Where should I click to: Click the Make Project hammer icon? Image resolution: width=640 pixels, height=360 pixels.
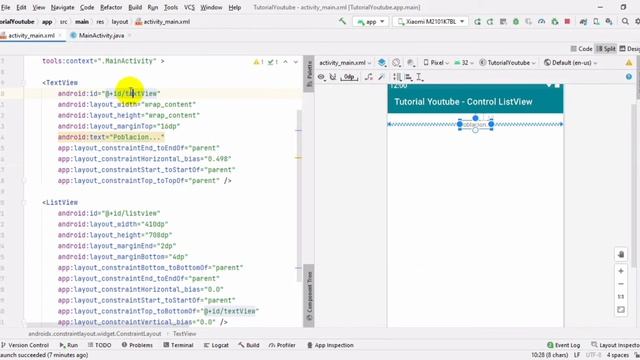coord(342,21)
